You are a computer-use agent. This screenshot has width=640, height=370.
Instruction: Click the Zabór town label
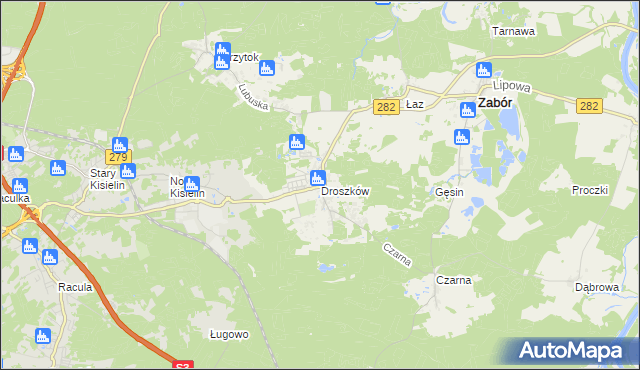495,103
